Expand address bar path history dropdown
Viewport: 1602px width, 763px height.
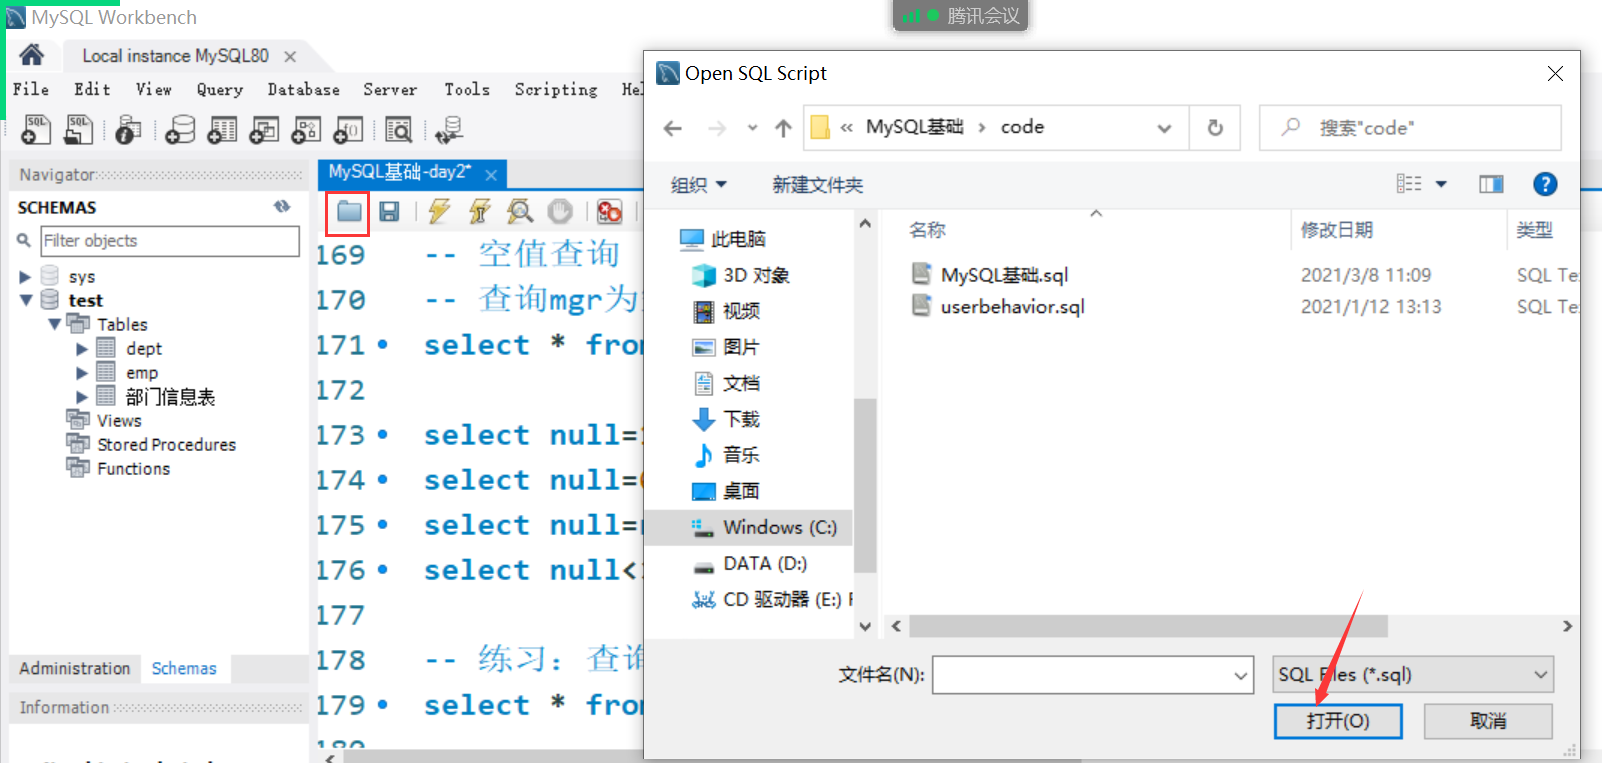1164,128
